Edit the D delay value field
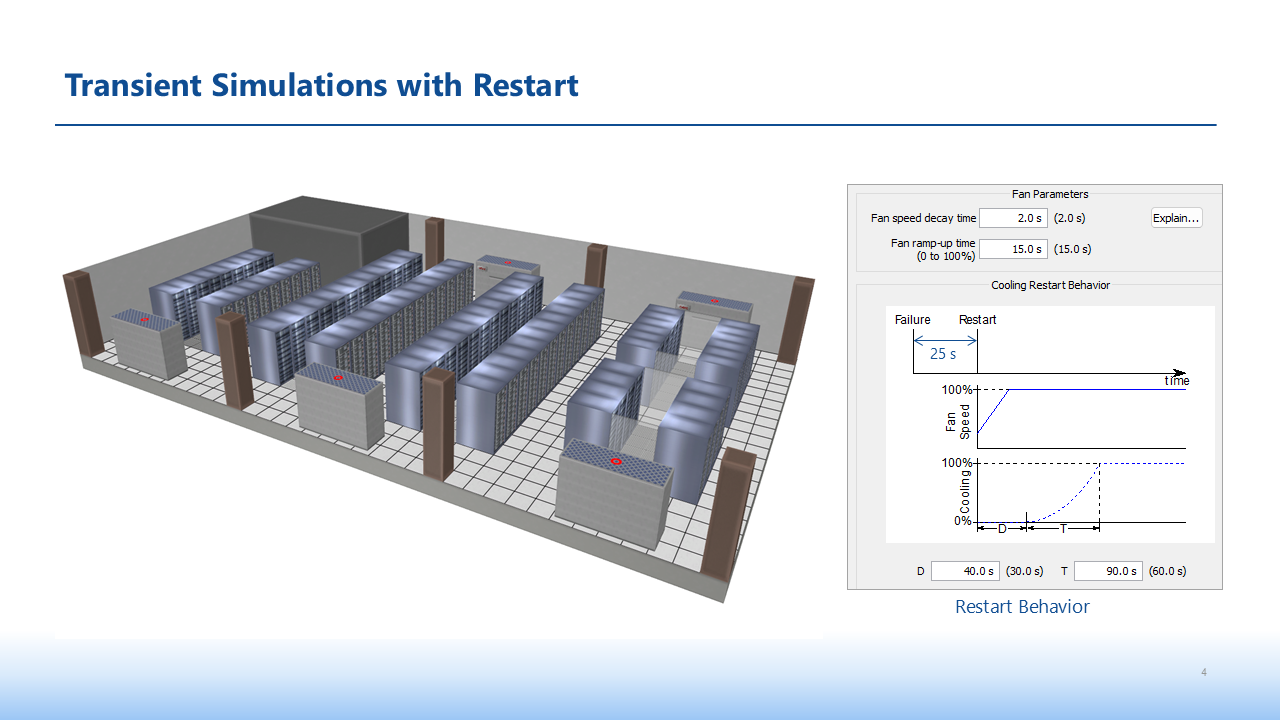Viewport: 1280px width, 720px height. pyautogui.click(x=965, y=571)
